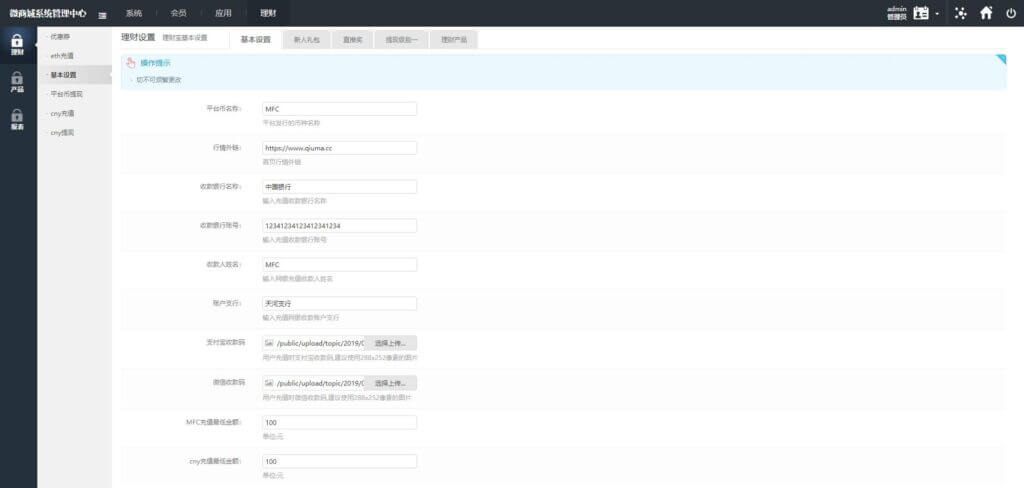The height and width of the screenshot is (488, 1024).
Task: Click the 平台币名称 input field
Action: click(x=339, y=108)
